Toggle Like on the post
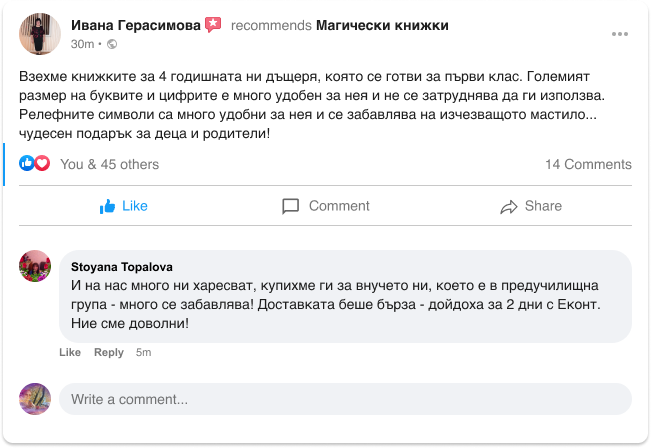 [124, 206]
